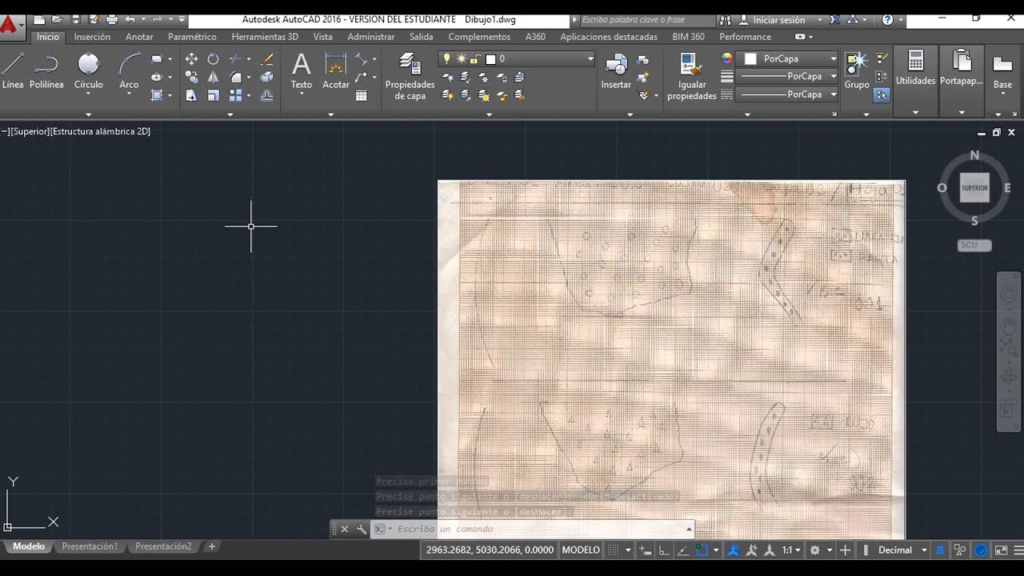Screen dimensions: 1024x576
Task: Open the layer selection dropdown
Action: click(590, 59)
